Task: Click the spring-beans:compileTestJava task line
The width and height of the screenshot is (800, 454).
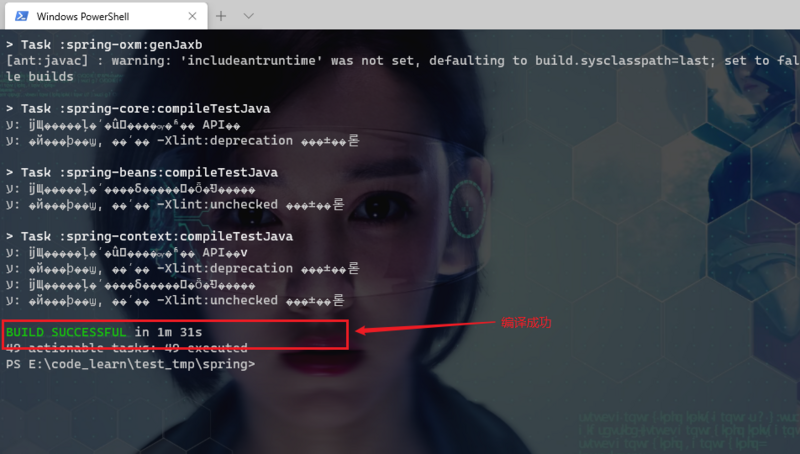Action: tap(142, 172)
